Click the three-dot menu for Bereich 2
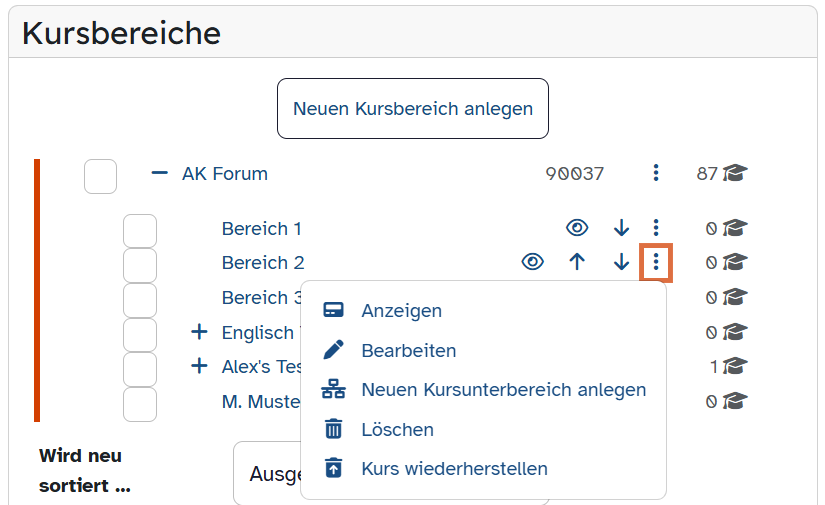The image size is (825, 505). point(656,262)
